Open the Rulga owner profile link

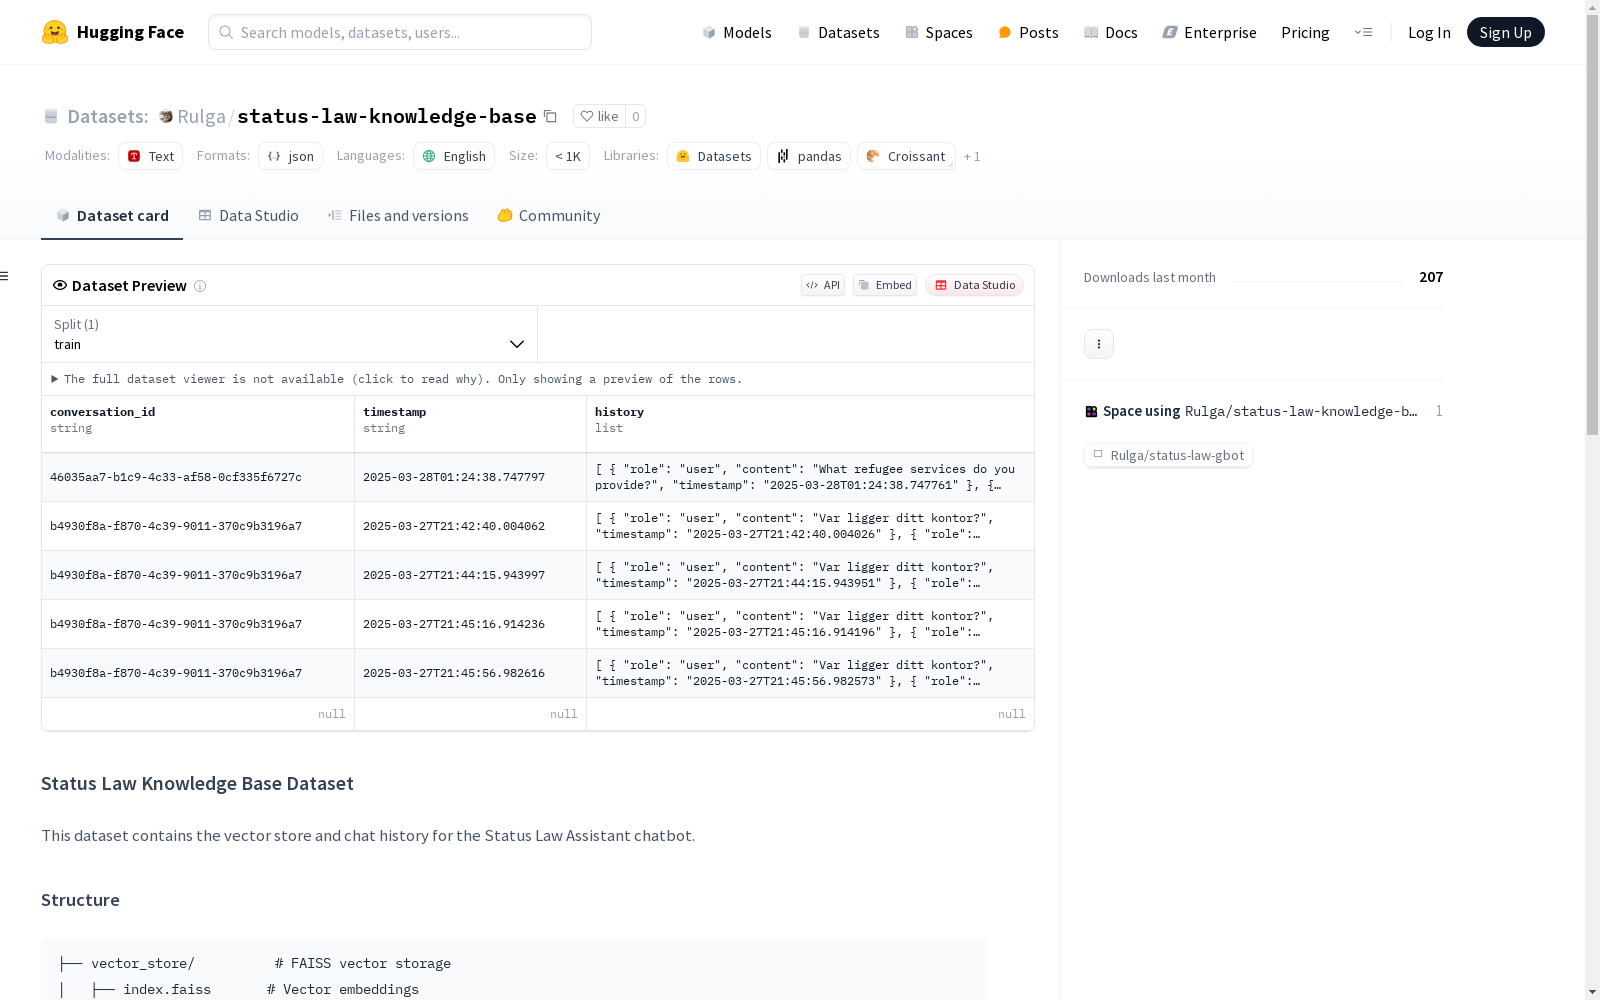point(201,116)
